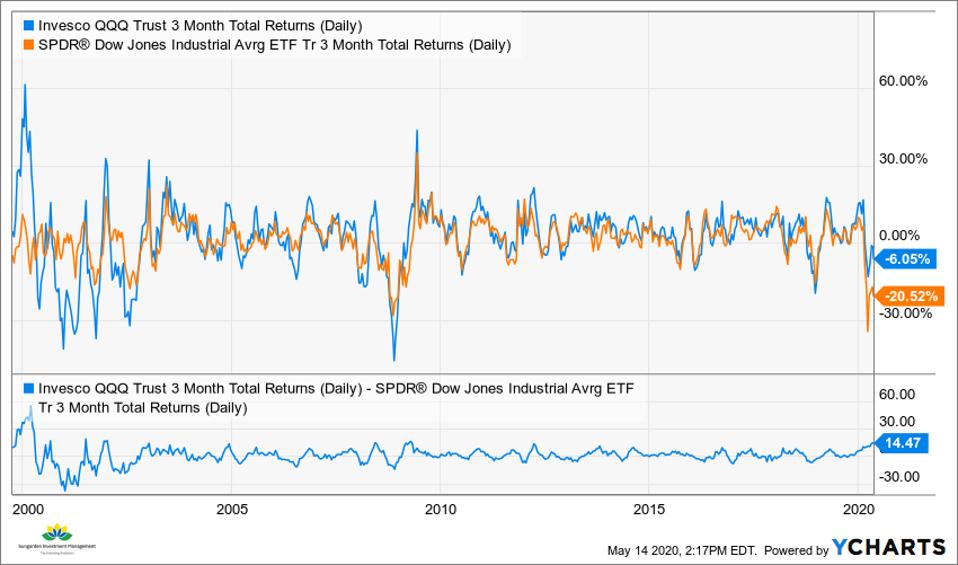This screenshot has width=958, height=565.
Task: Click the 30.00 axis label in lower chart
Action: click(897, 421)
